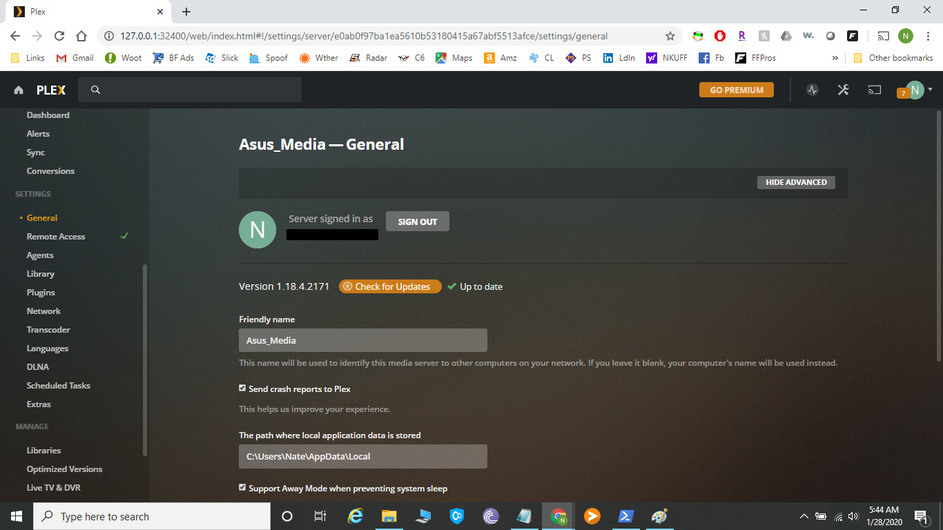Click the address bar URL
Viewport: 943px width, 530px height.
coord(364,36)
